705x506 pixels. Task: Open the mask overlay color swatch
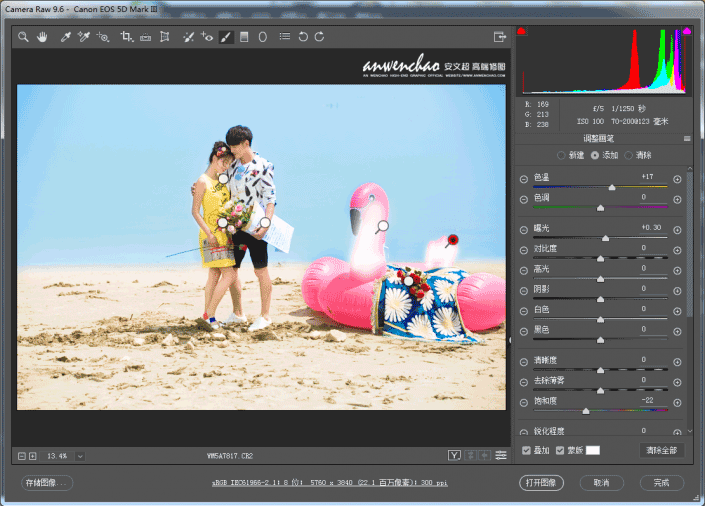click(593, 450)
